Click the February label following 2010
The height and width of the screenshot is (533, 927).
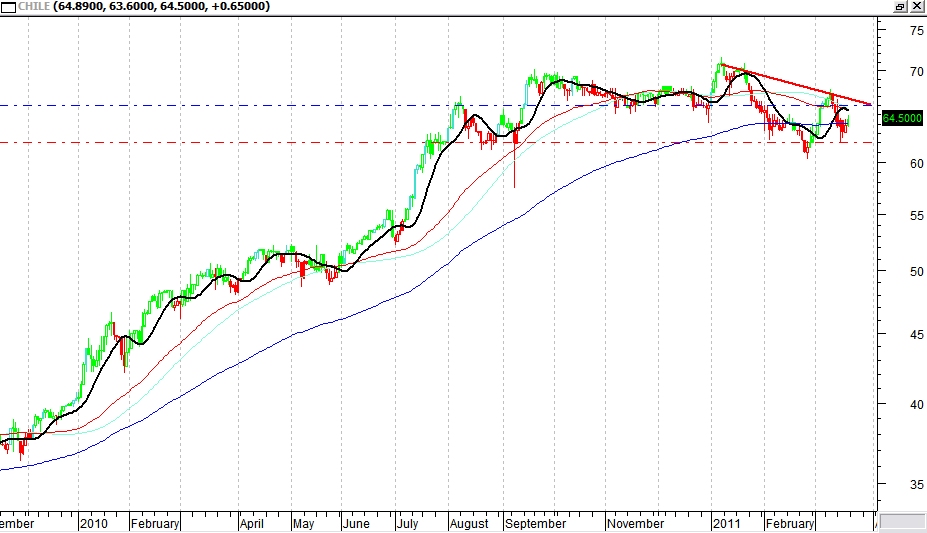pos(155,524)
